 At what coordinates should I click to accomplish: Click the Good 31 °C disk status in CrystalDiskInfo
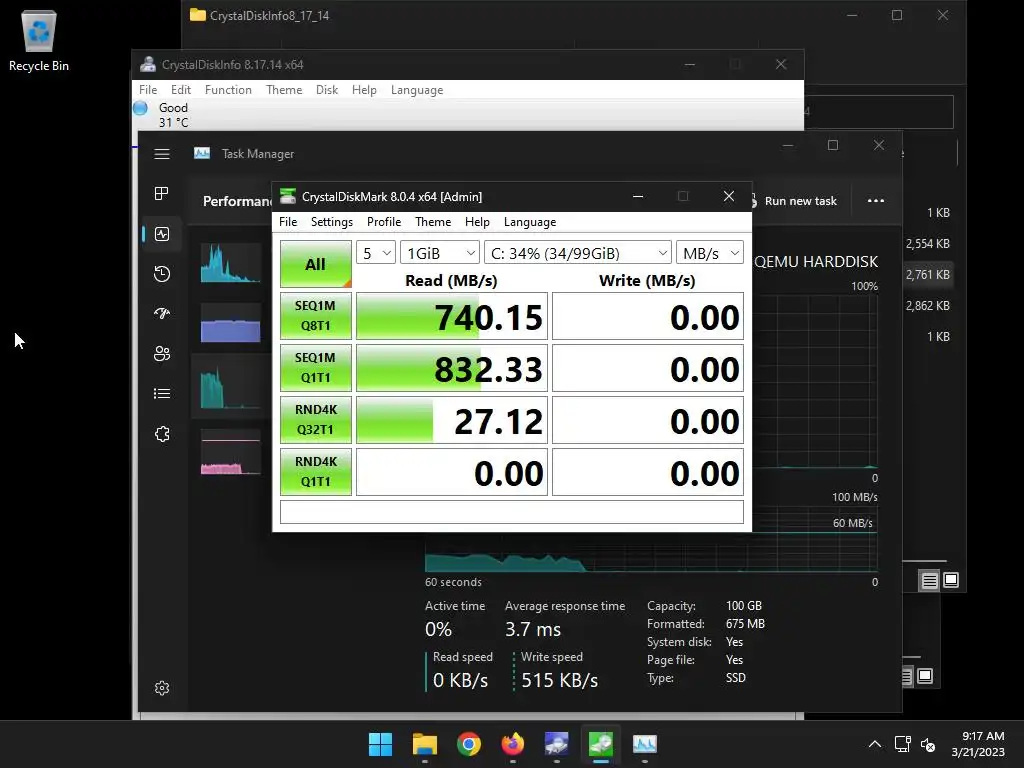click(x=173, y=115)
